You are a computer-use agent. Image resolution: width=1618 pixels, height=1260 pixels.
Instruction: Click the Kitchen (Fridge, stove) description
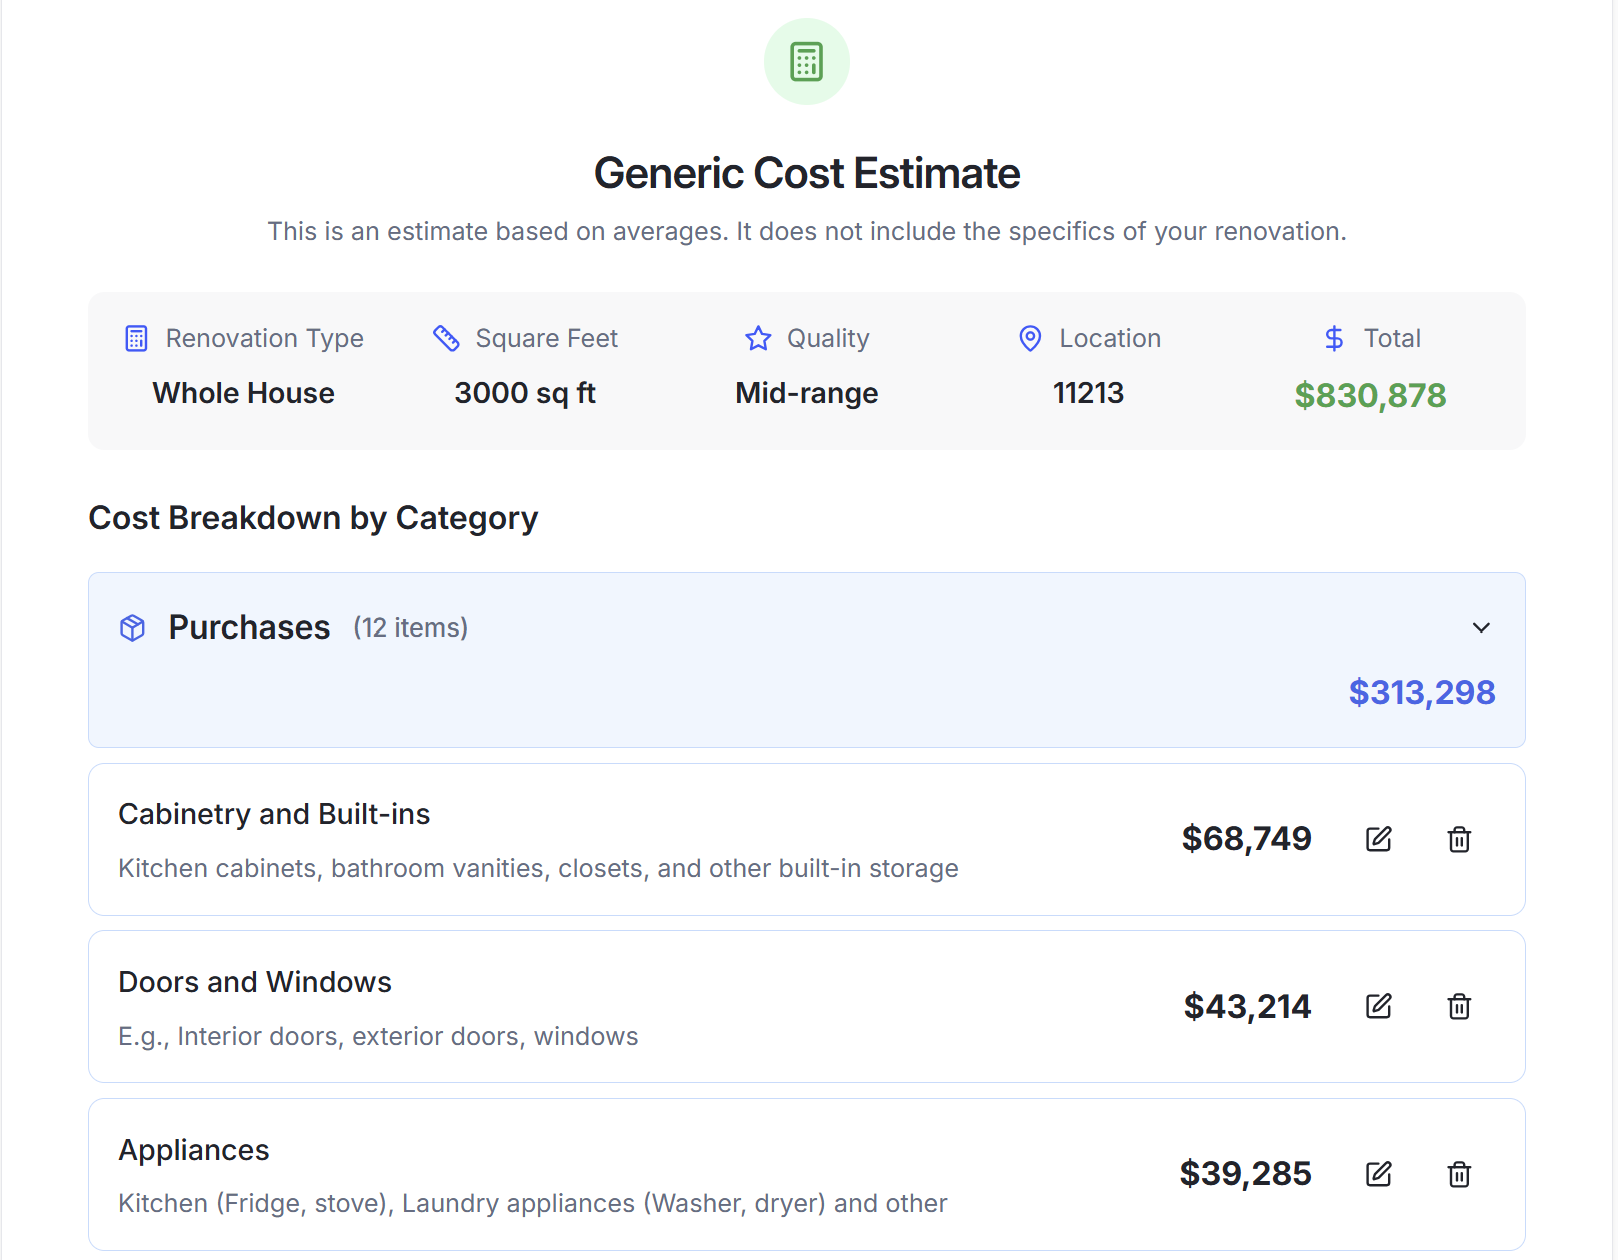533,1203
